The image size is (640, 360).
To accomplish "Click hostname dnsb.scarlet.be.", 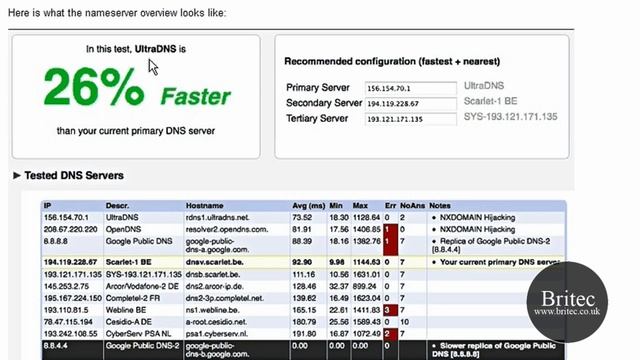I will (x=213, y=275).
